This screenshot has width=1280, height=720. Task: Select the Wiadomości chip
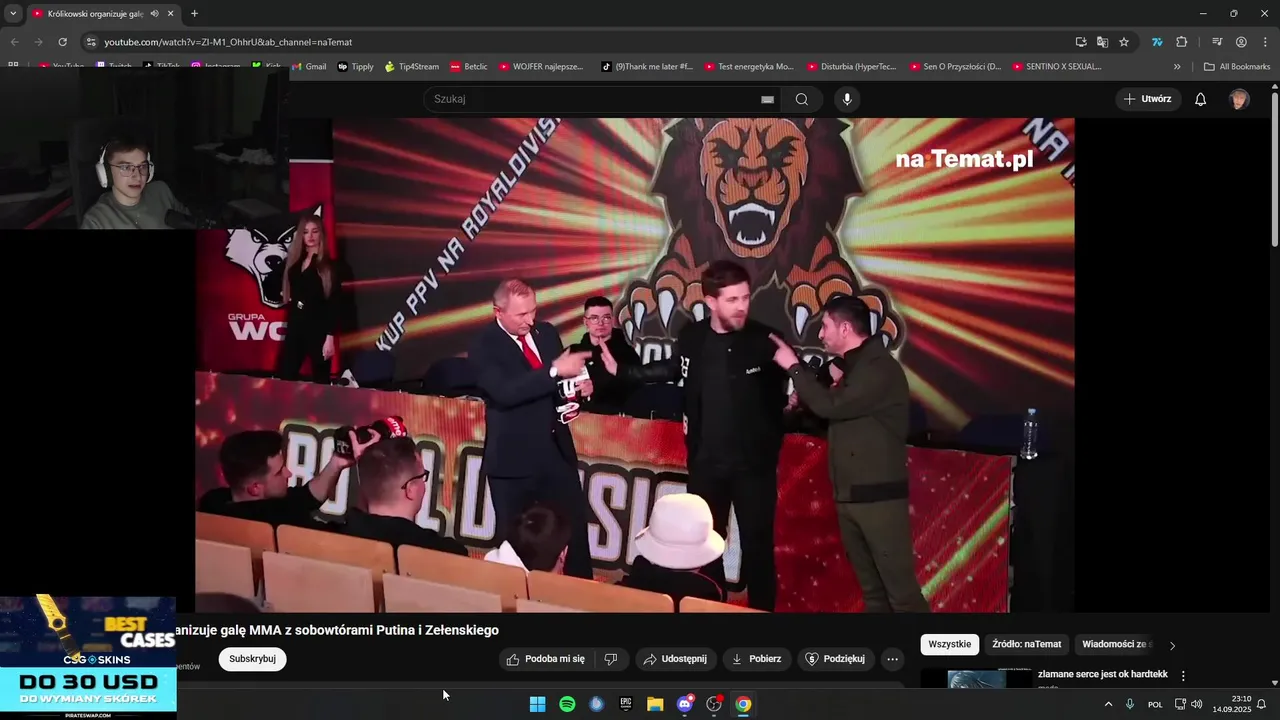(1115, 644)
